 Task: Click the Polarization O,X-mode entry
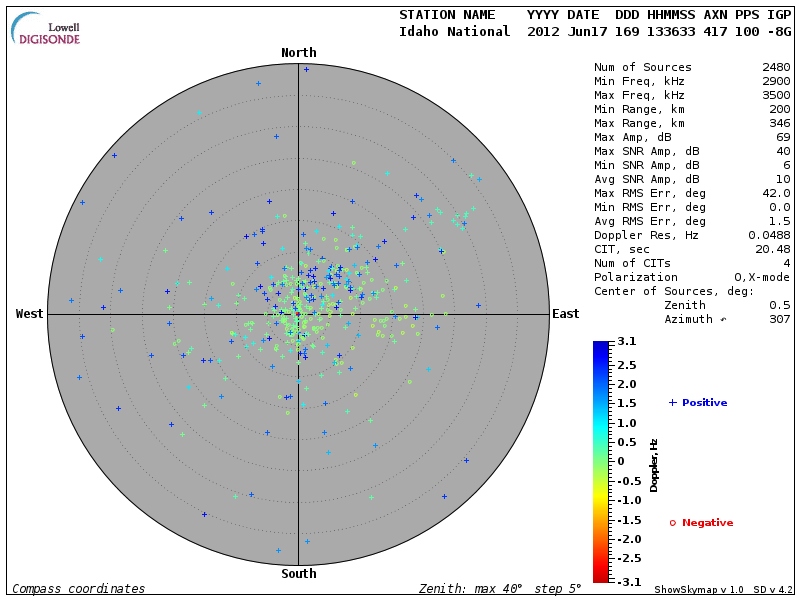(692, 277)
